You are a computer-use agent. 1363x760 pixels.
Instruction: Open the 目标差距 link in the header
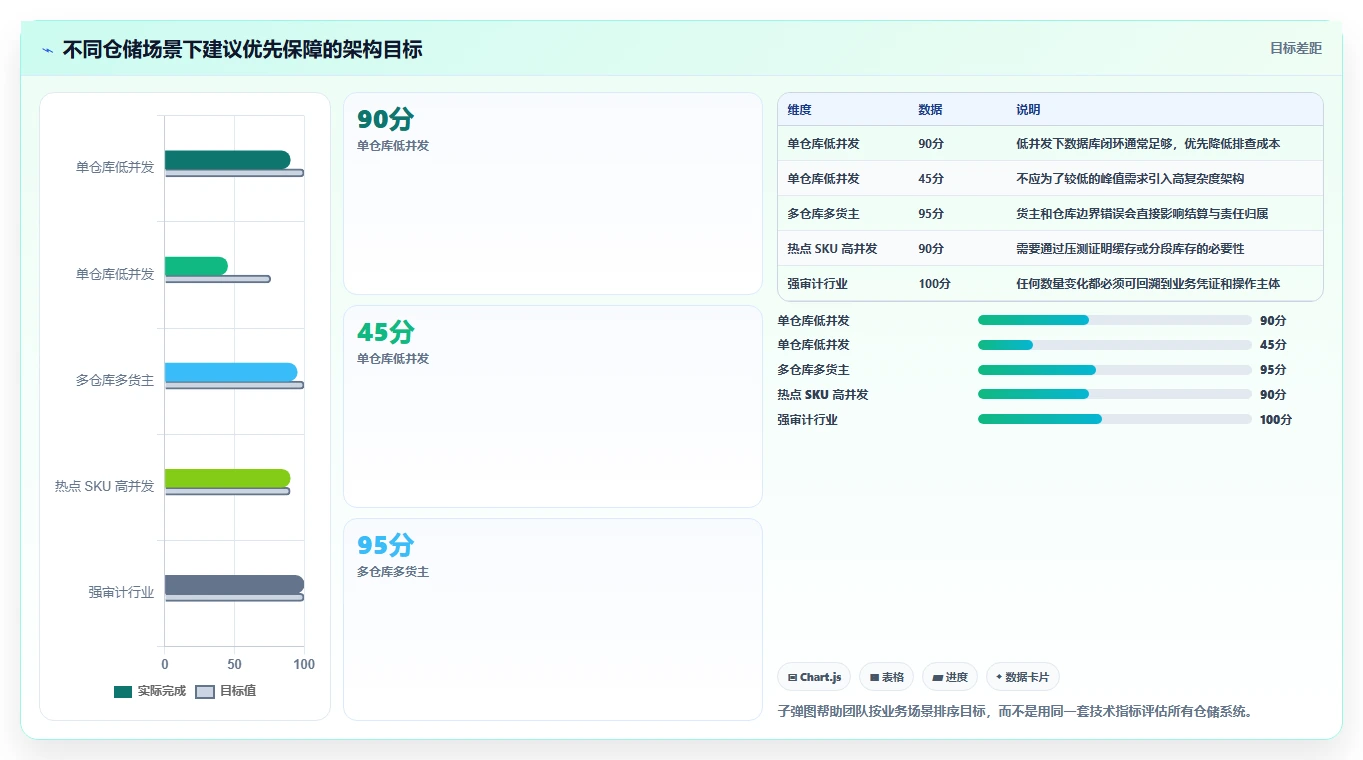1295,48
